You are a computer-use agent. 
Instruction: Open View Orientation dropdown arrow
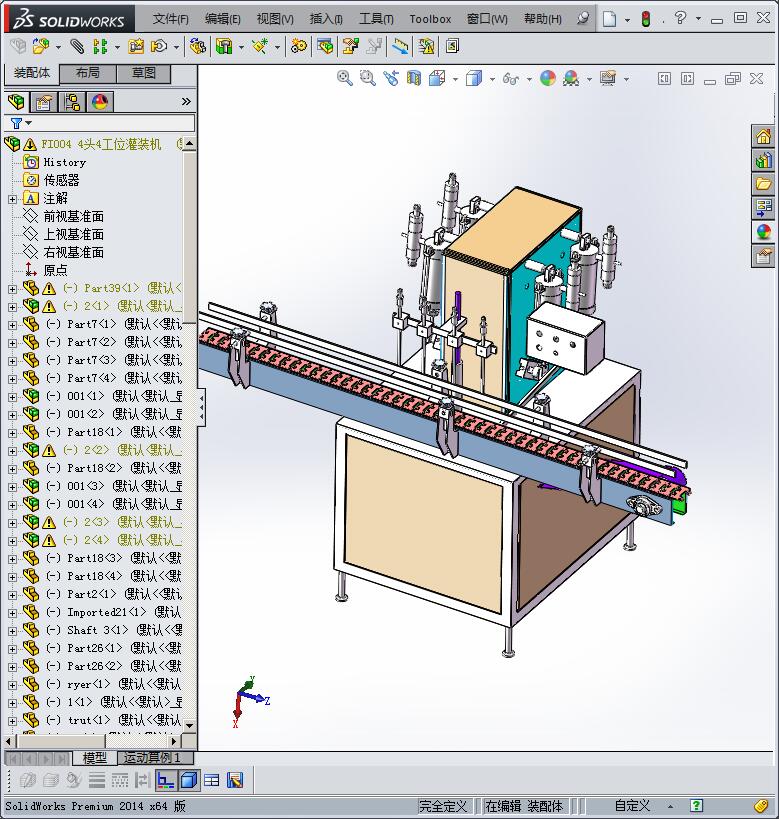tap(455, 79)
